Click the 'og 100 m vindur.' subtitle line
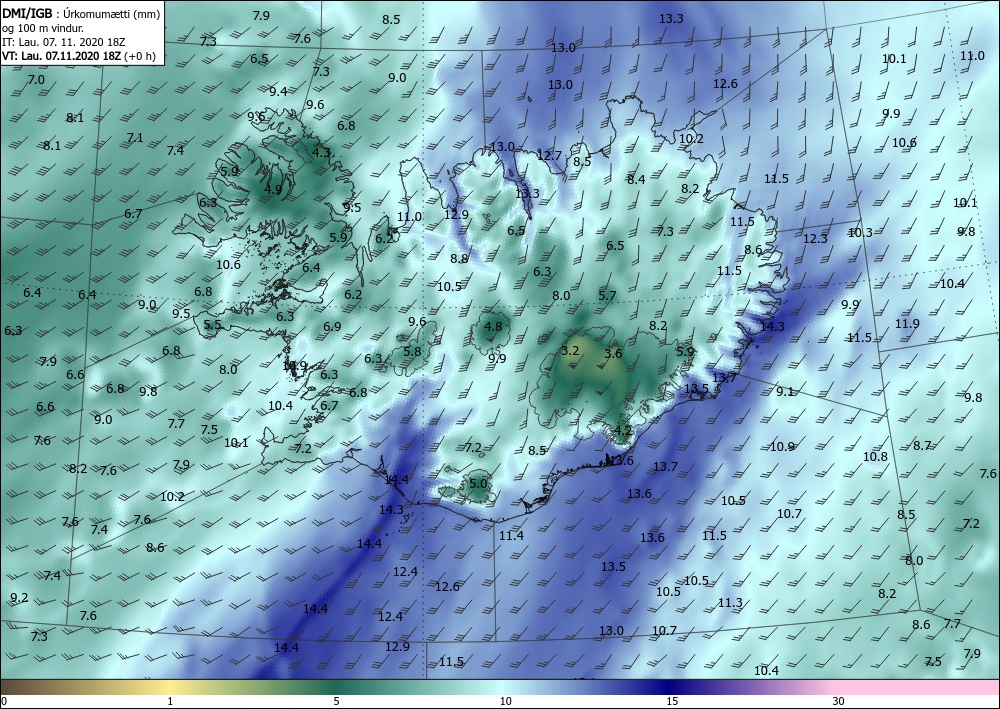Viewport: 1000px width, 709px height. 43,28
